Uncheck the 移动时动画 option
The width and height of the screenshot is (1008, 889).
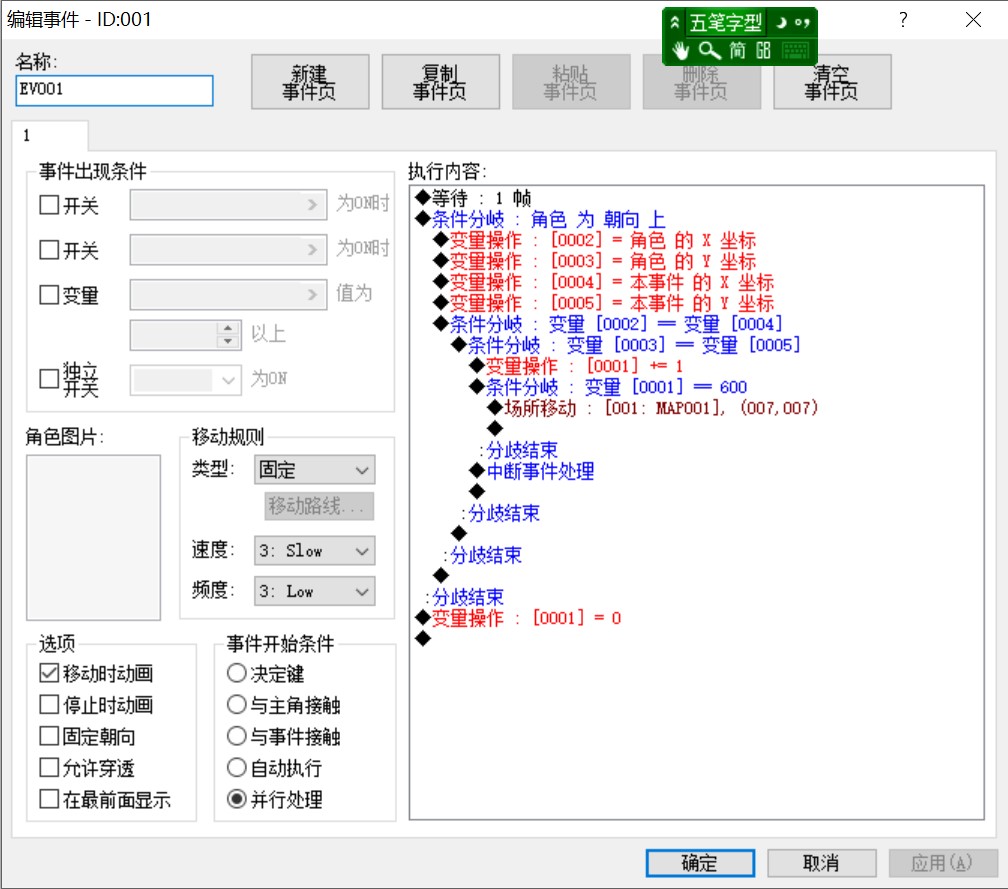[49, 673]
